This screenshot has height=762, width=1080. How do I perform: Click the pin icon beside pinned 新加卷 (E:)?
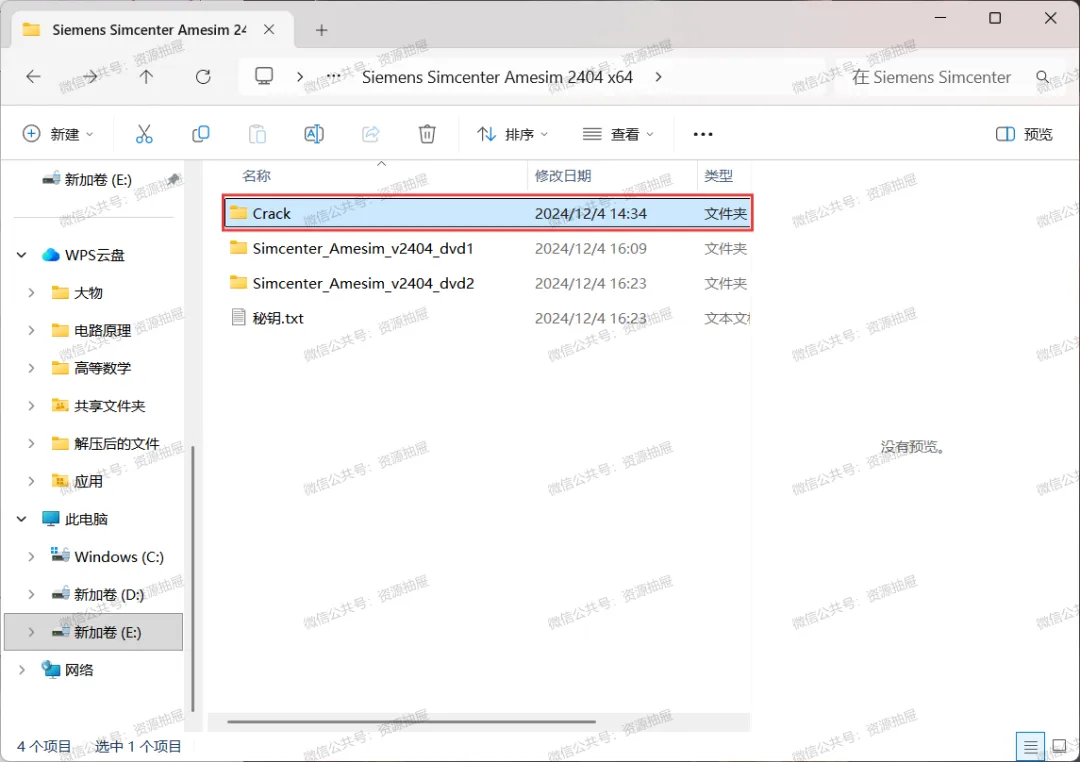(174, 179)
